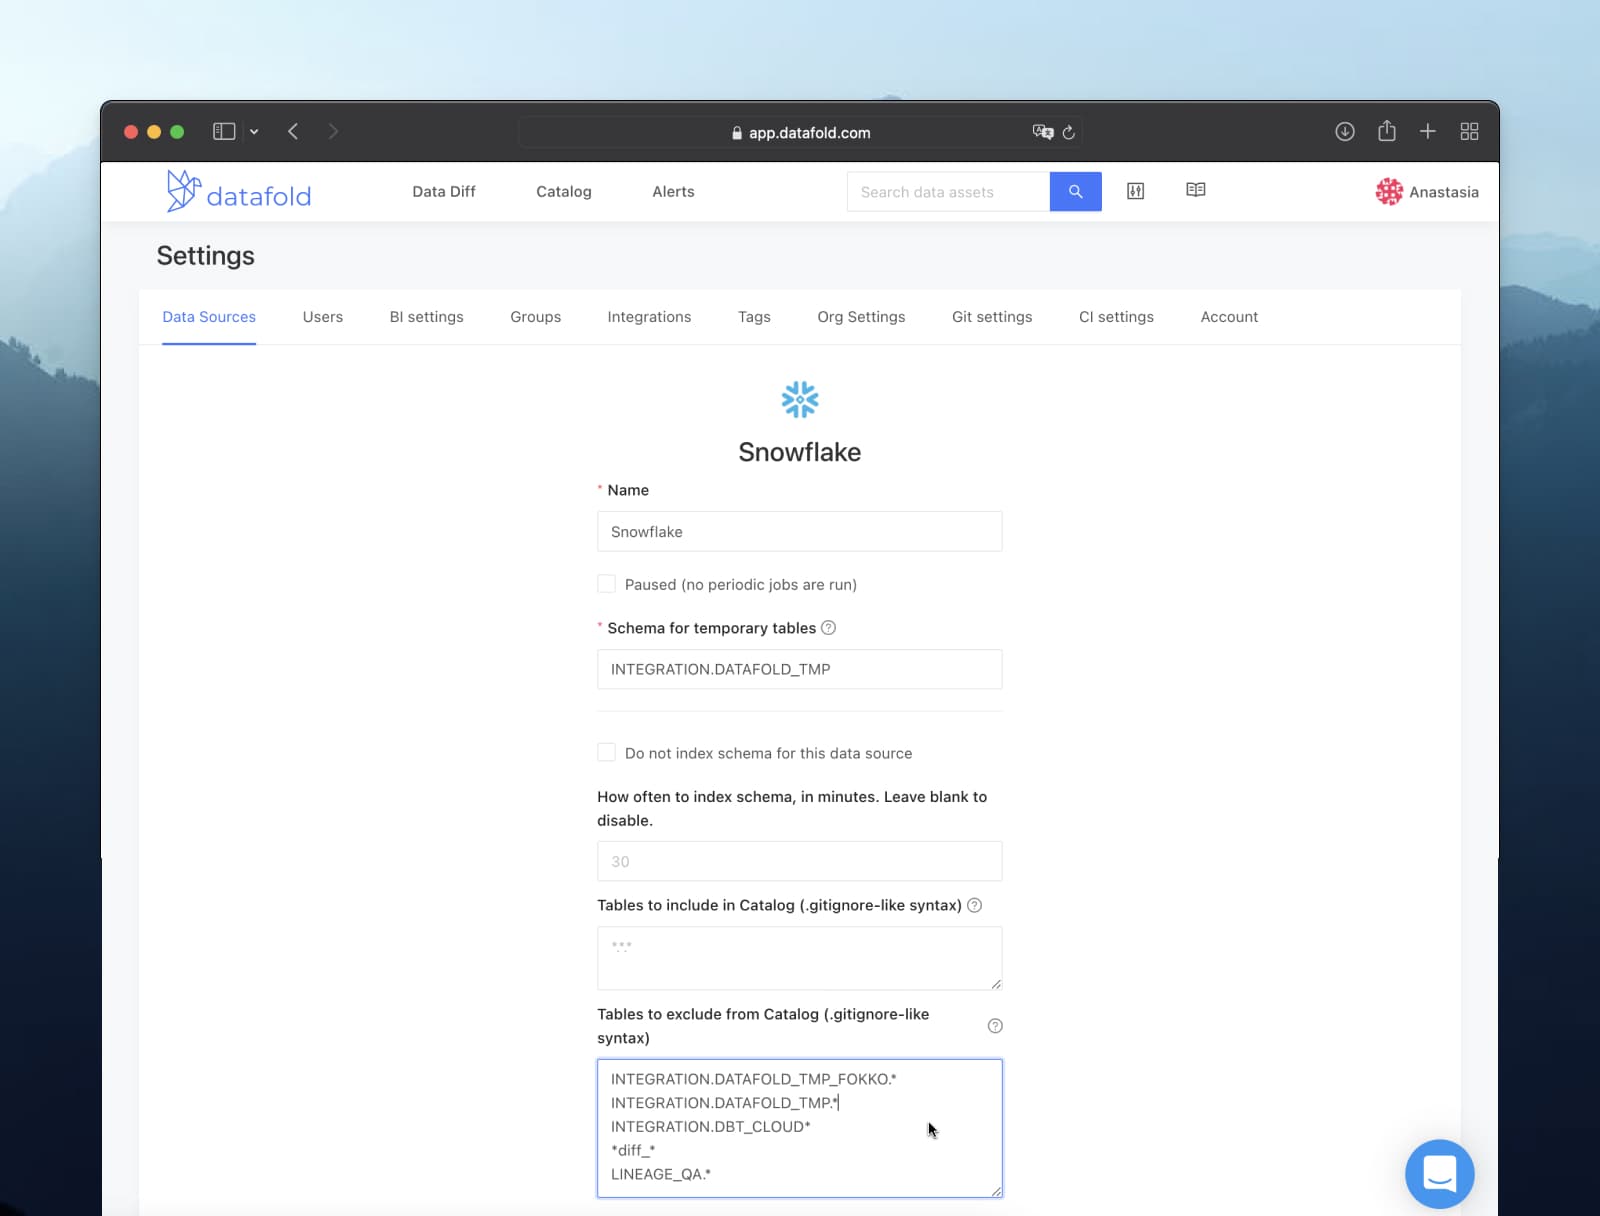Open the Groups tab
The image size is (1600, 1216).
tap(536, 317)
